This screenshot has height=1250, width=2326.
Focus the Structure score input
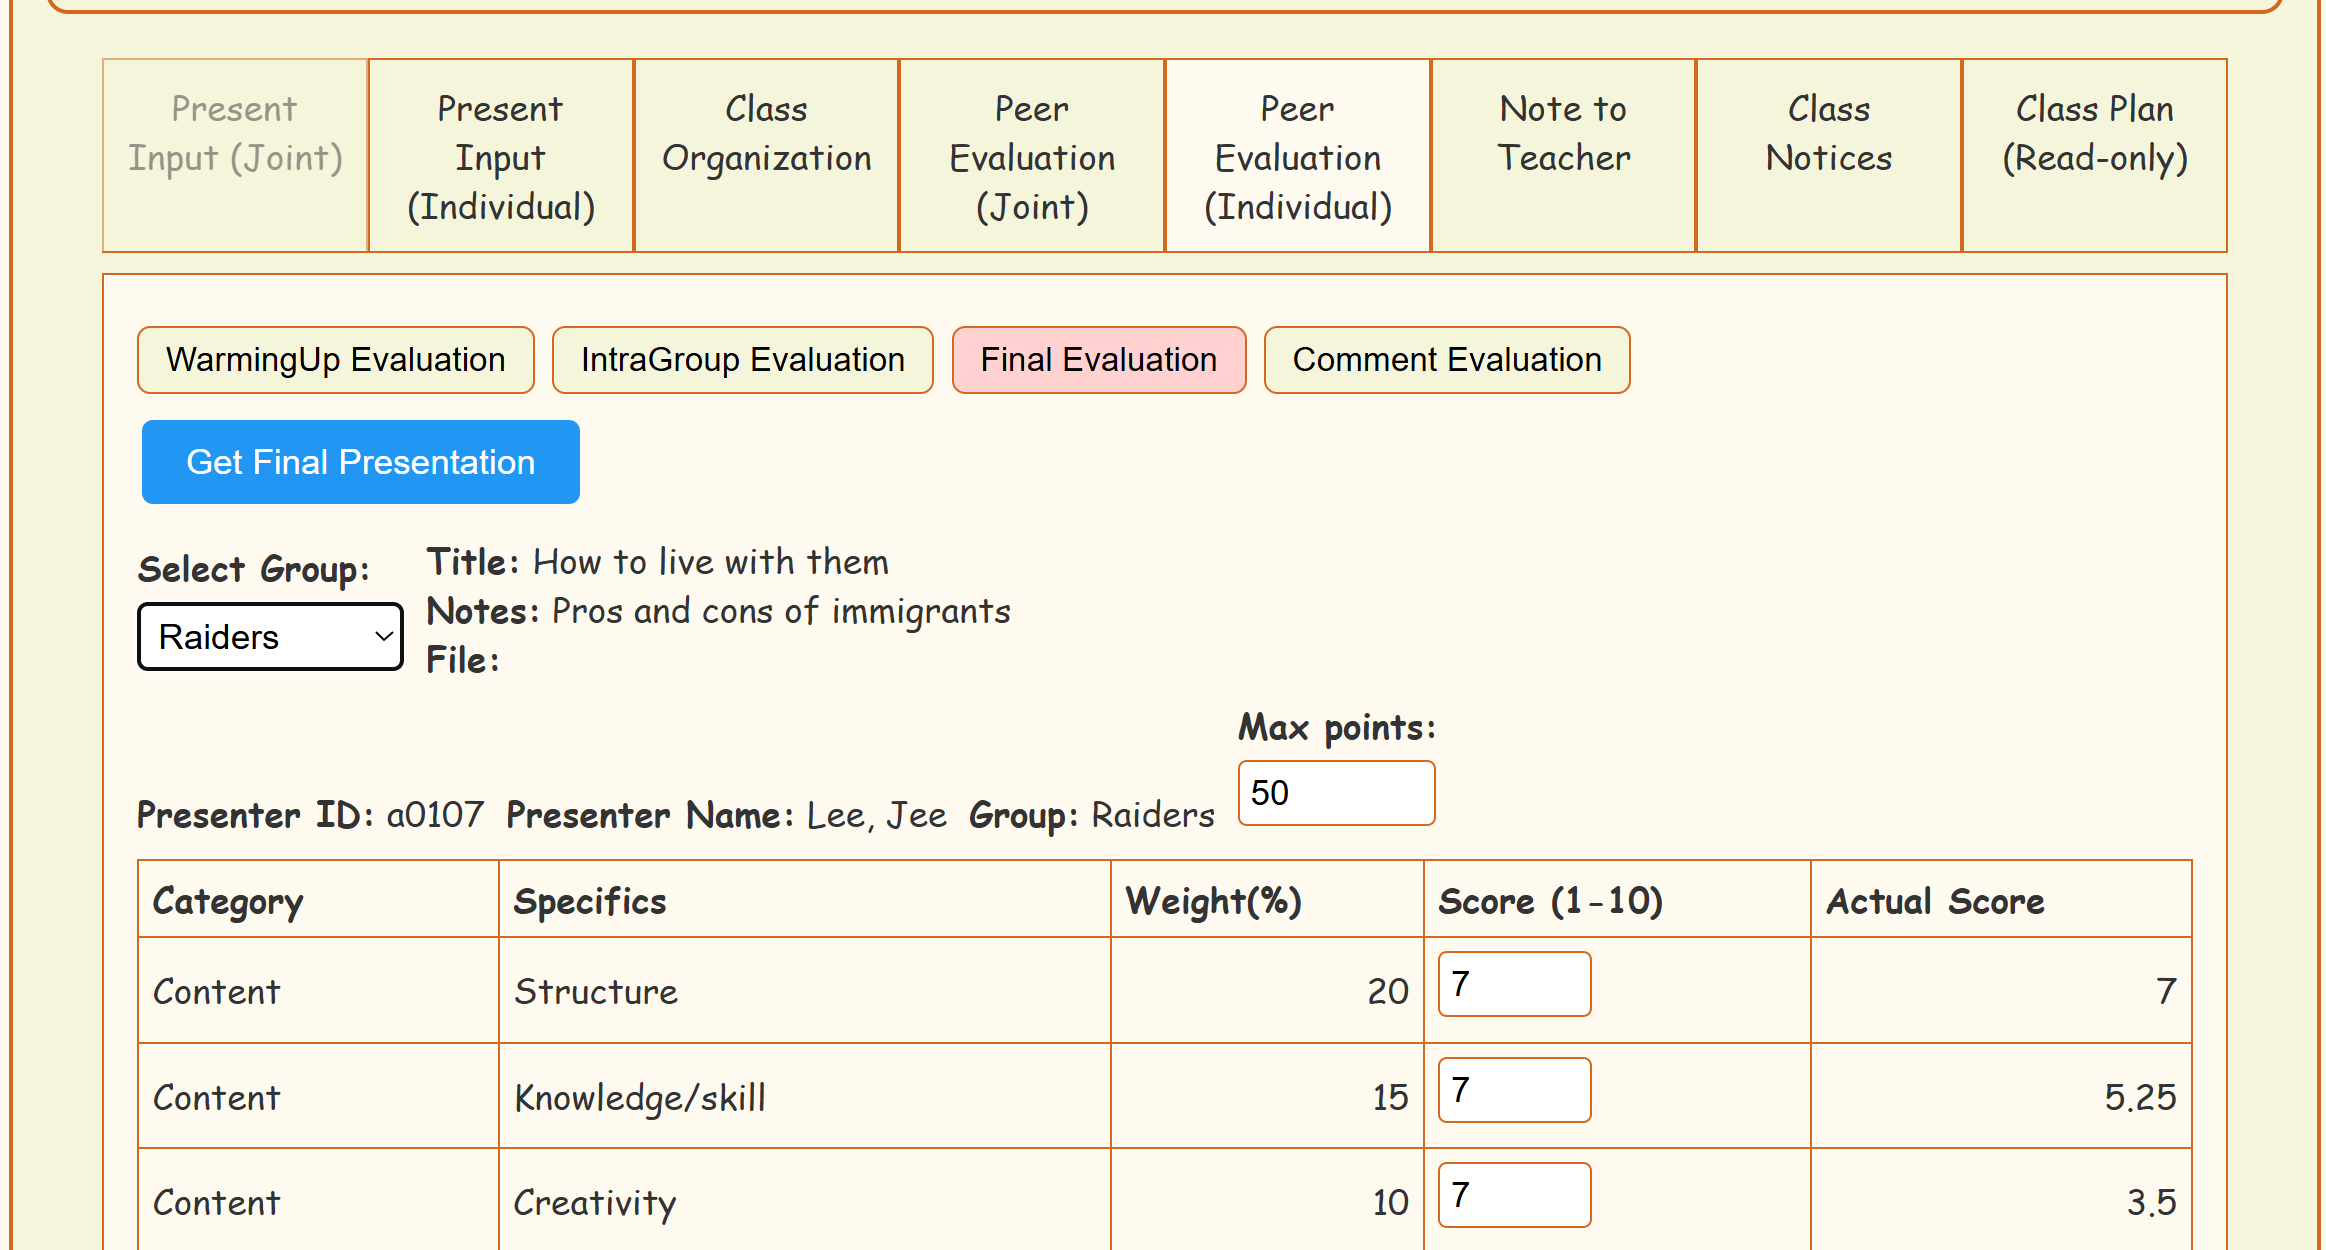(x=1514, y=984)
